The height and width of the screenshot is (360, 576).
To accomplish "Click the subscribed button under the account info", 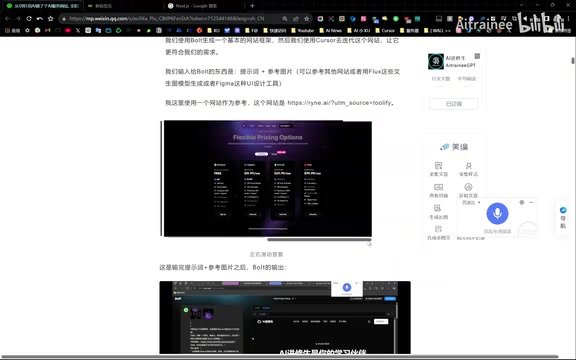I will pyautogui.click(x=454, y=104).
